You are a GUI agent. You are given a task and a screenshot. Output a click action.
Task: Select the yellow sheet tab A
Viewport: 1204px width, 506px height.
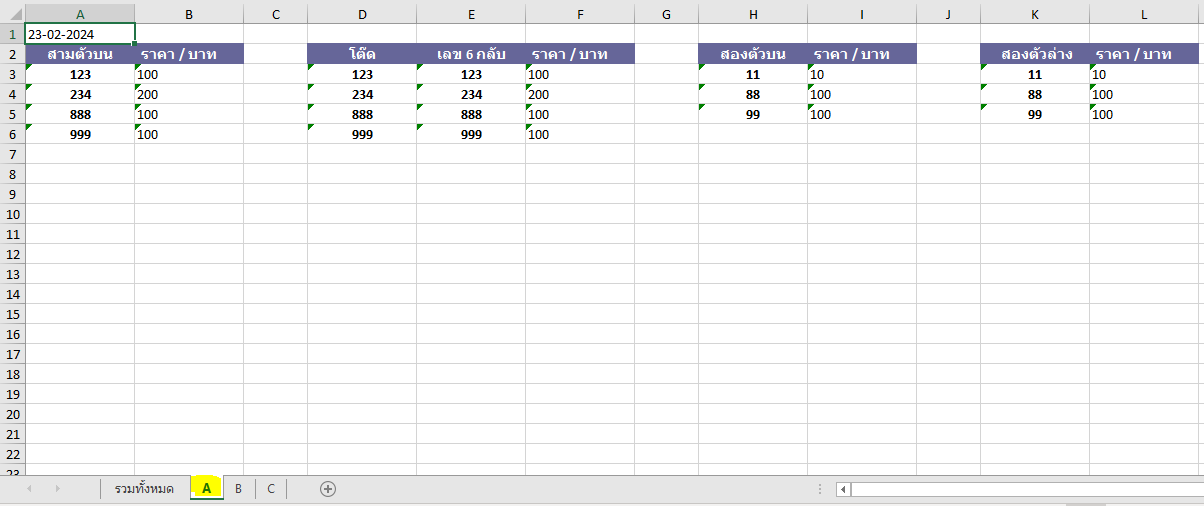(x=206, y=489)
